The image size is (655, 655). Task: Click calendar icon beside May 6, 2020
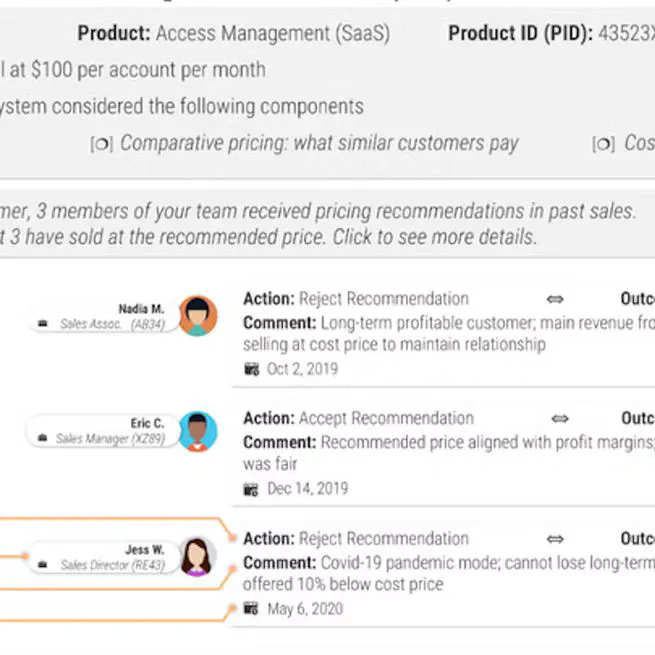click(x=251, y=609)
